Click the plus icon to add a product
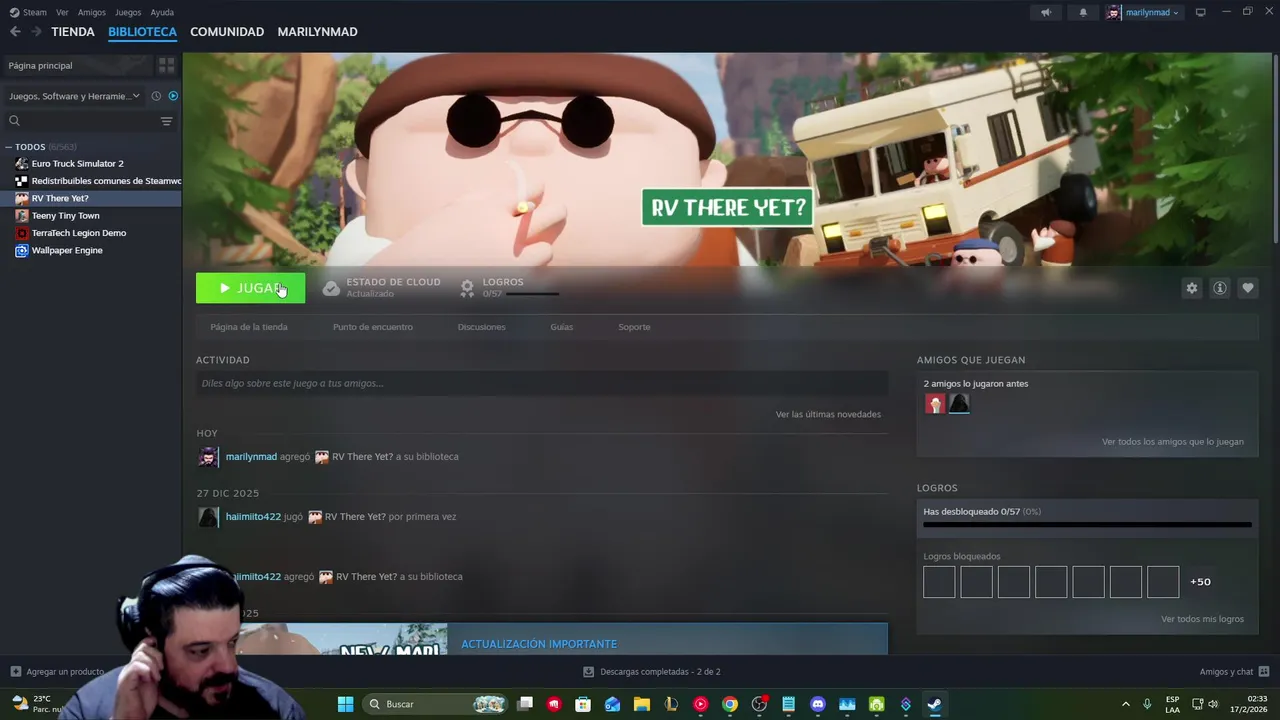Viewport: 1280px width, 720px height. (15, 672)
